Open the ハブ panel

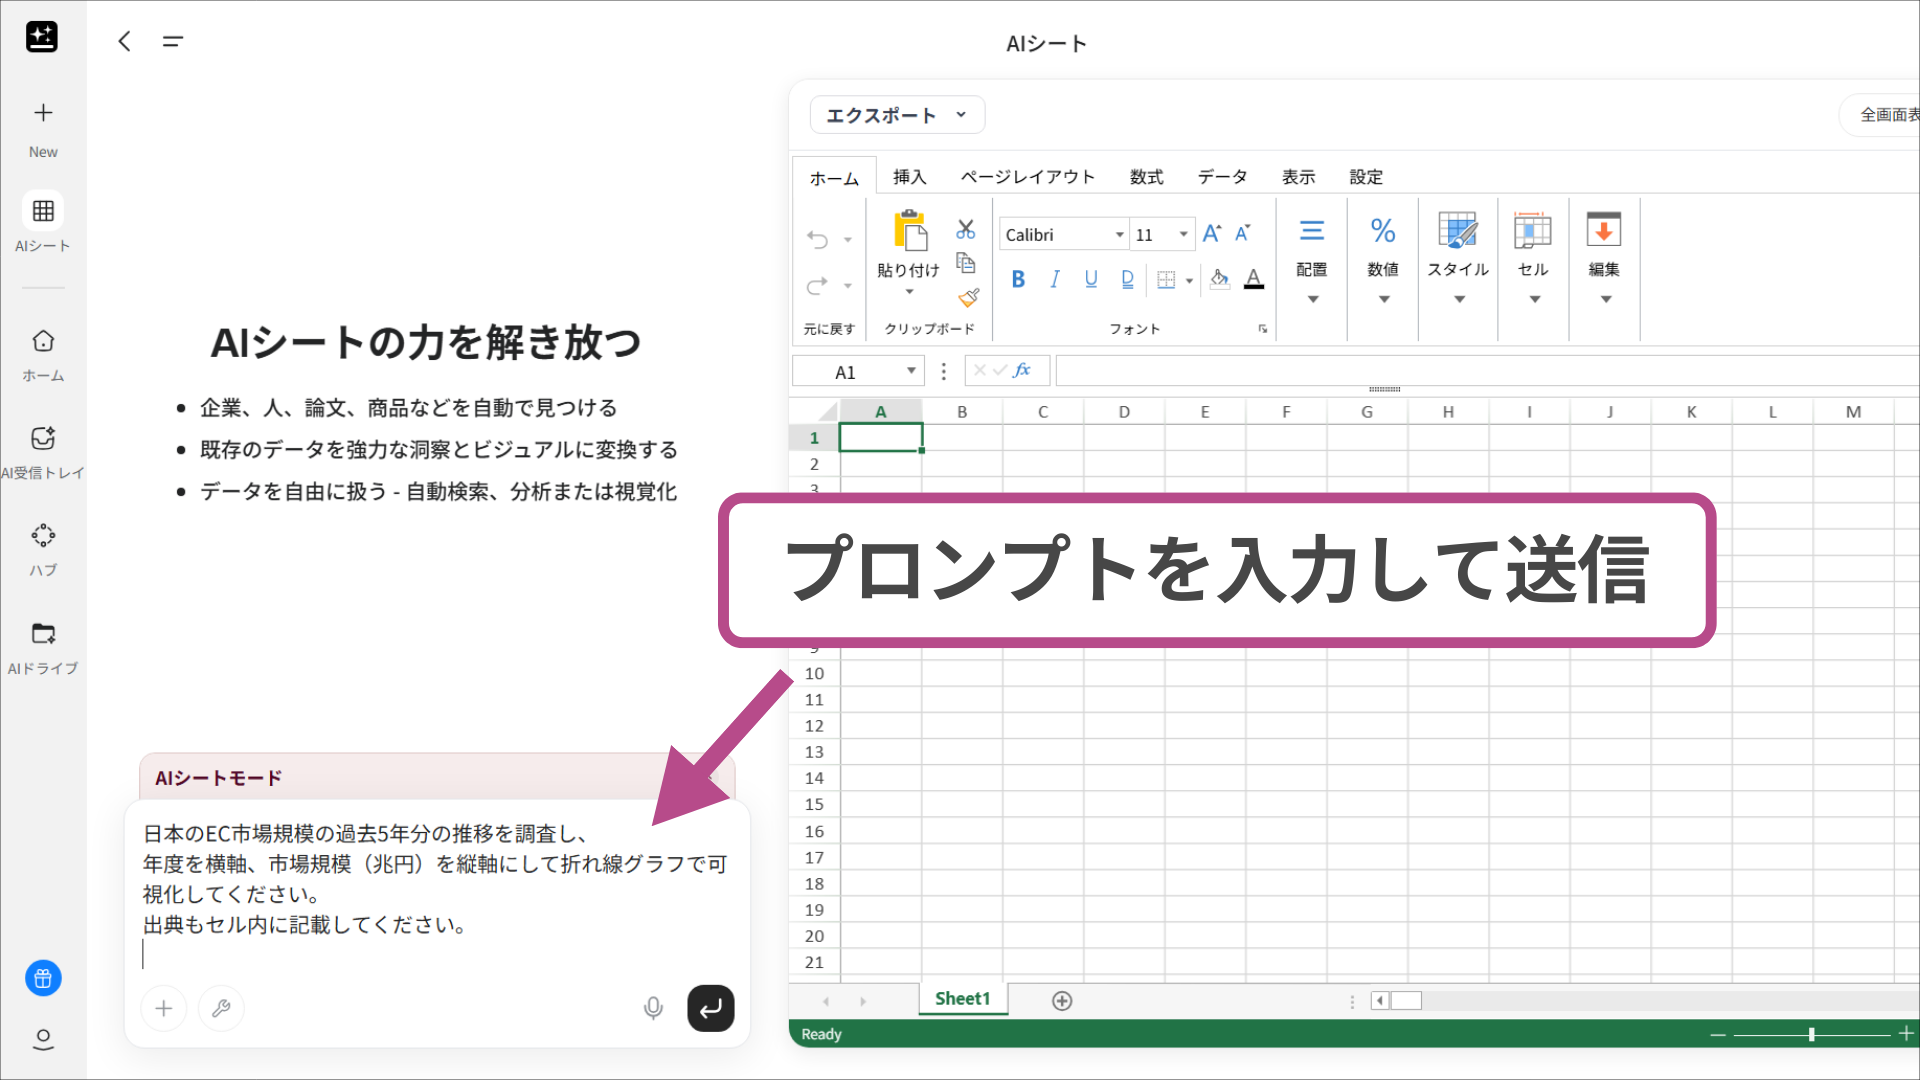pyautogui.click(x=43, y=535)
